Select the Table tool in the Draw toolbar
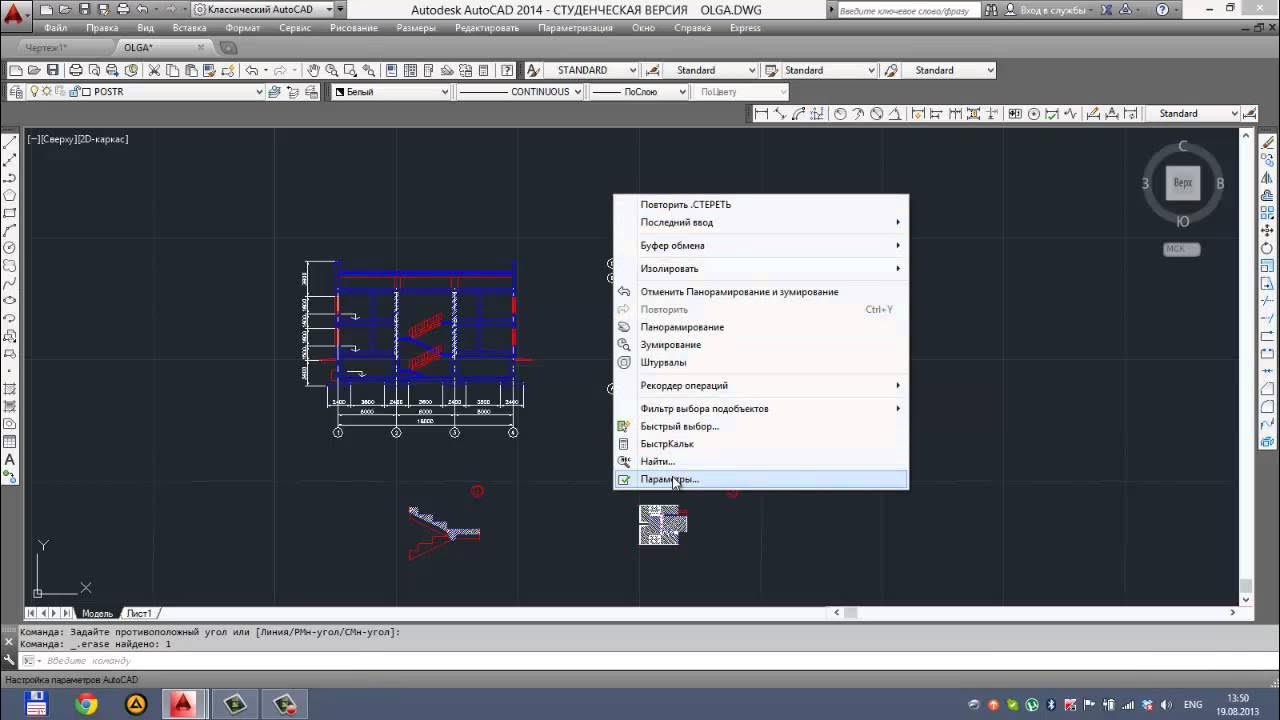This screenshot has width=1280, height=720. pyautogui.click(x=12, y=440)
